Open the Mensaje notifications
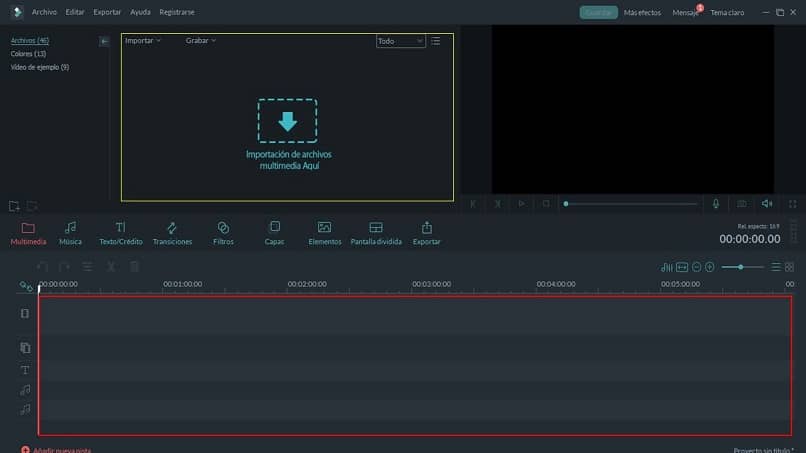 point(685,12)
